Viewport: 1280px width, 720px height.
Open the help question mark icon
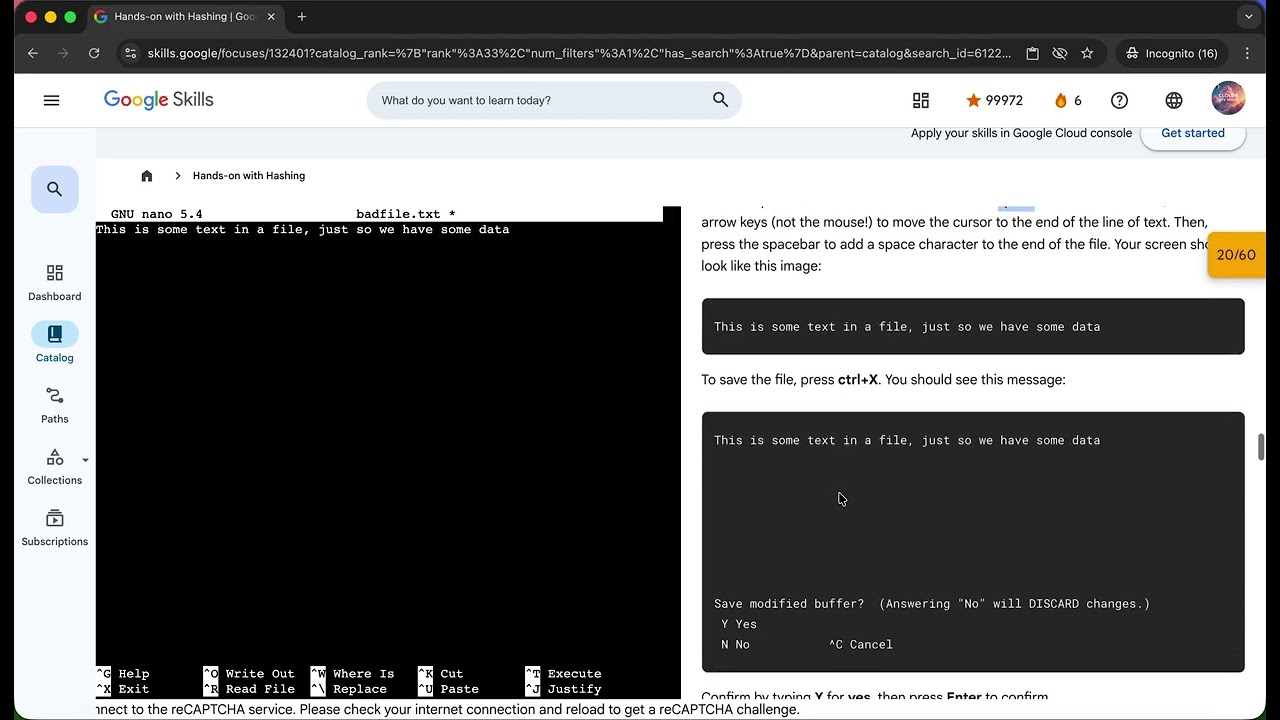point(1120,100)
